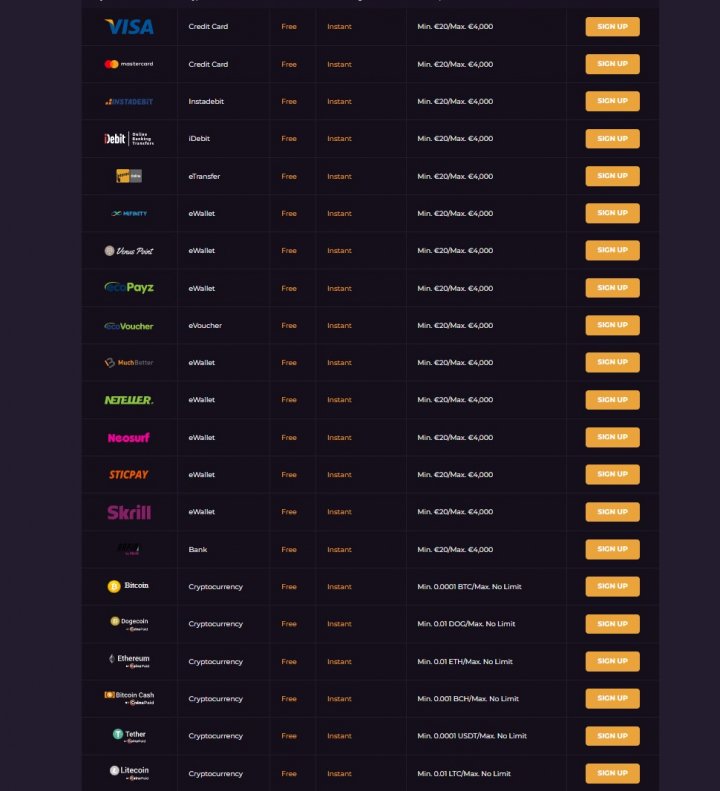
Task: Click SIGN UP in the Bitcoin Cash row
Action: (612, 699)
